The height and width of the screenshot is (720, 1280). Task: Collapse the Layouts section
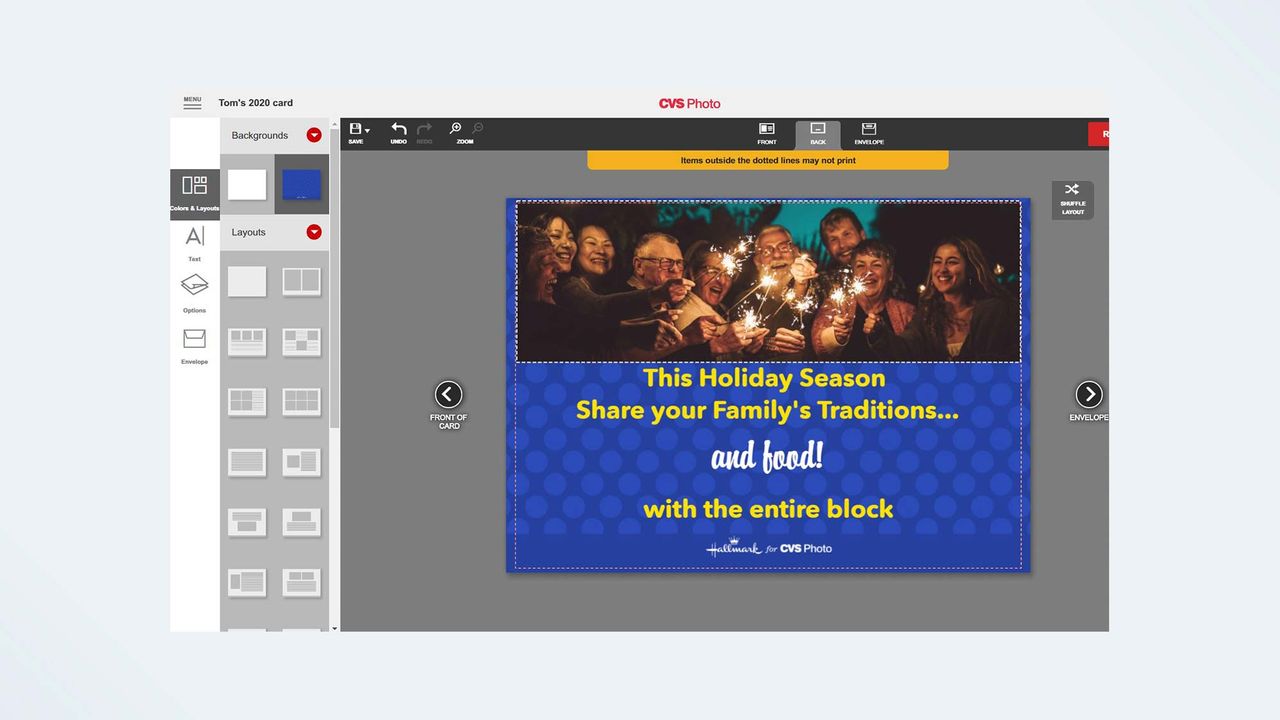pos(314,232)
